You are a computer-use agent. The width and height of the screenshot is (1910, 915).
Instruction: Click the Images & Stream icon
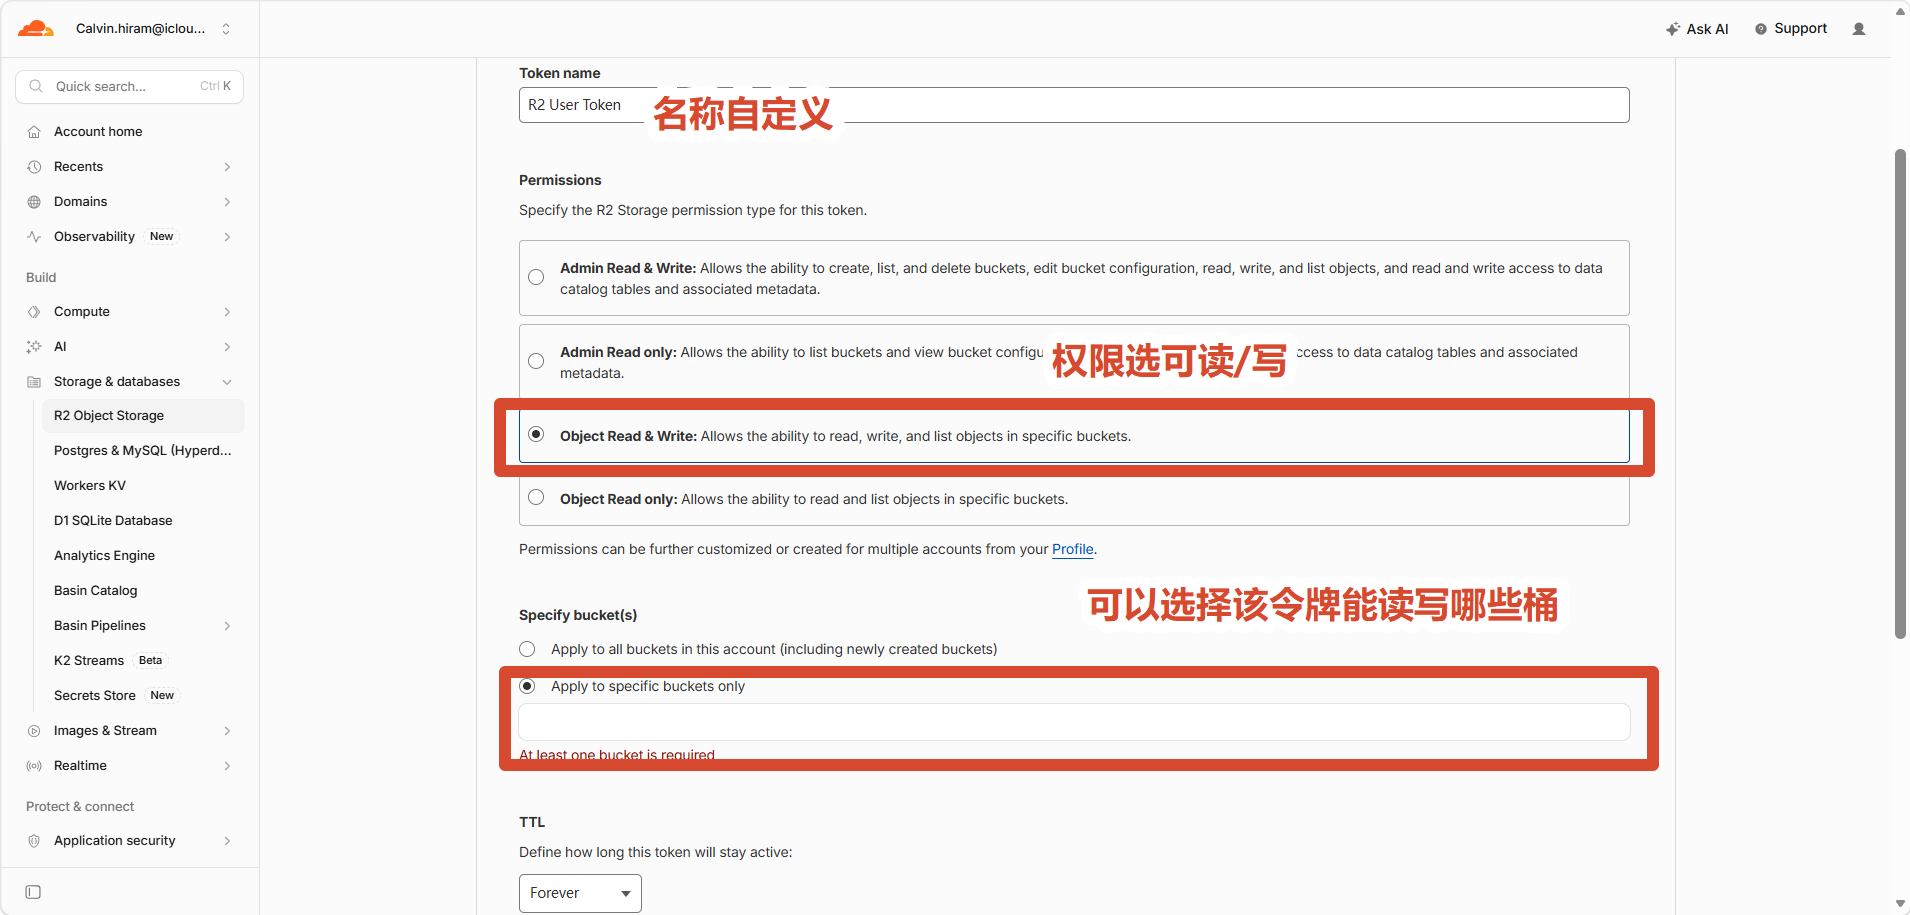[x=34, y=731]
